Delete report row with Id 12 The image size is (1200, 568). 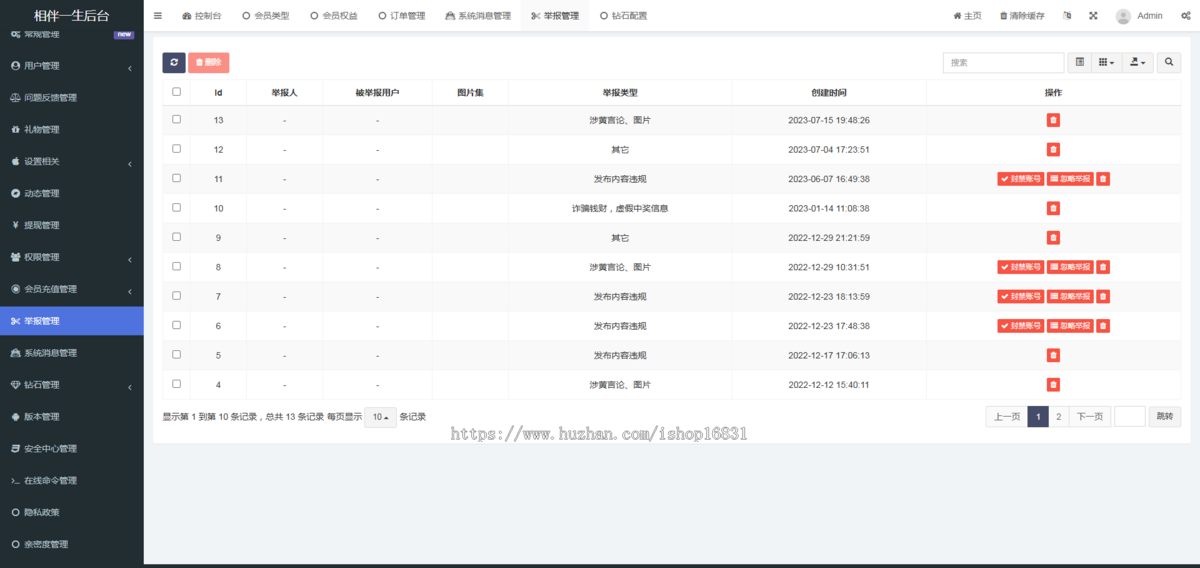[x=1053, y=150]
